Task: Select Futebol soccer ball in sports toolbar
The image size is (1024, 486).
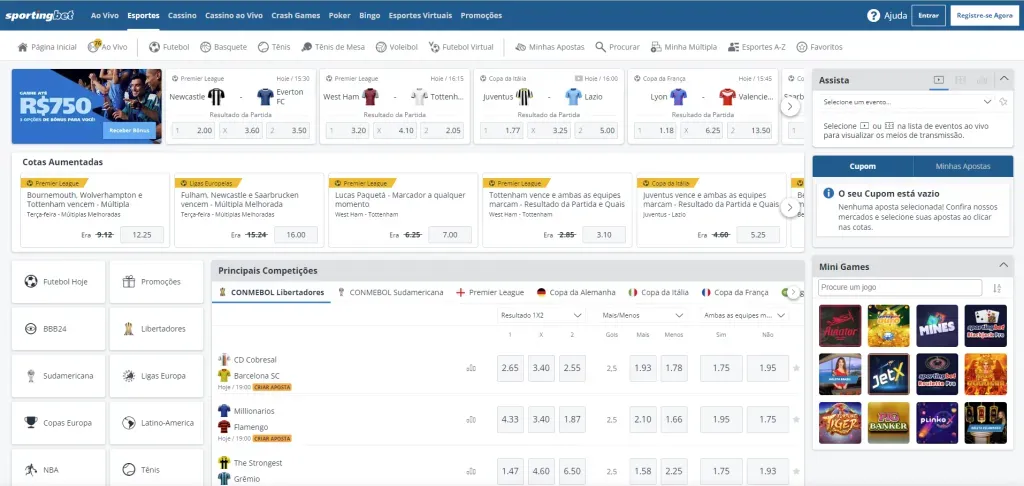Action: pos(154,47)
